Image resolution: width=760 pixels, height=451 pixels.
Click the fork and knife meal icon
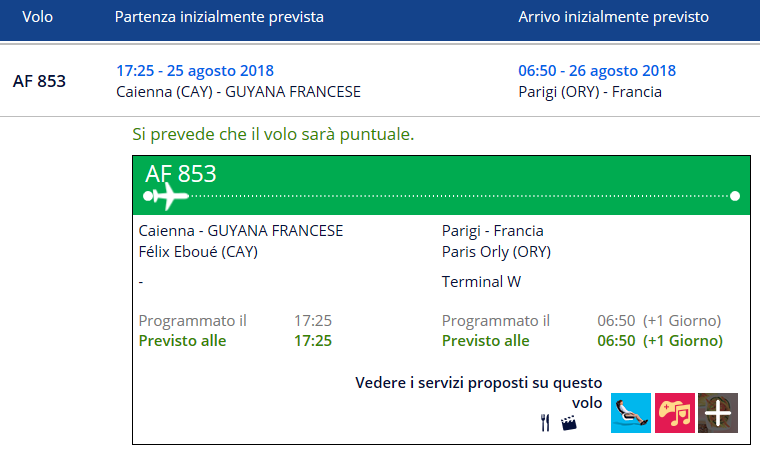coord(545,423)
